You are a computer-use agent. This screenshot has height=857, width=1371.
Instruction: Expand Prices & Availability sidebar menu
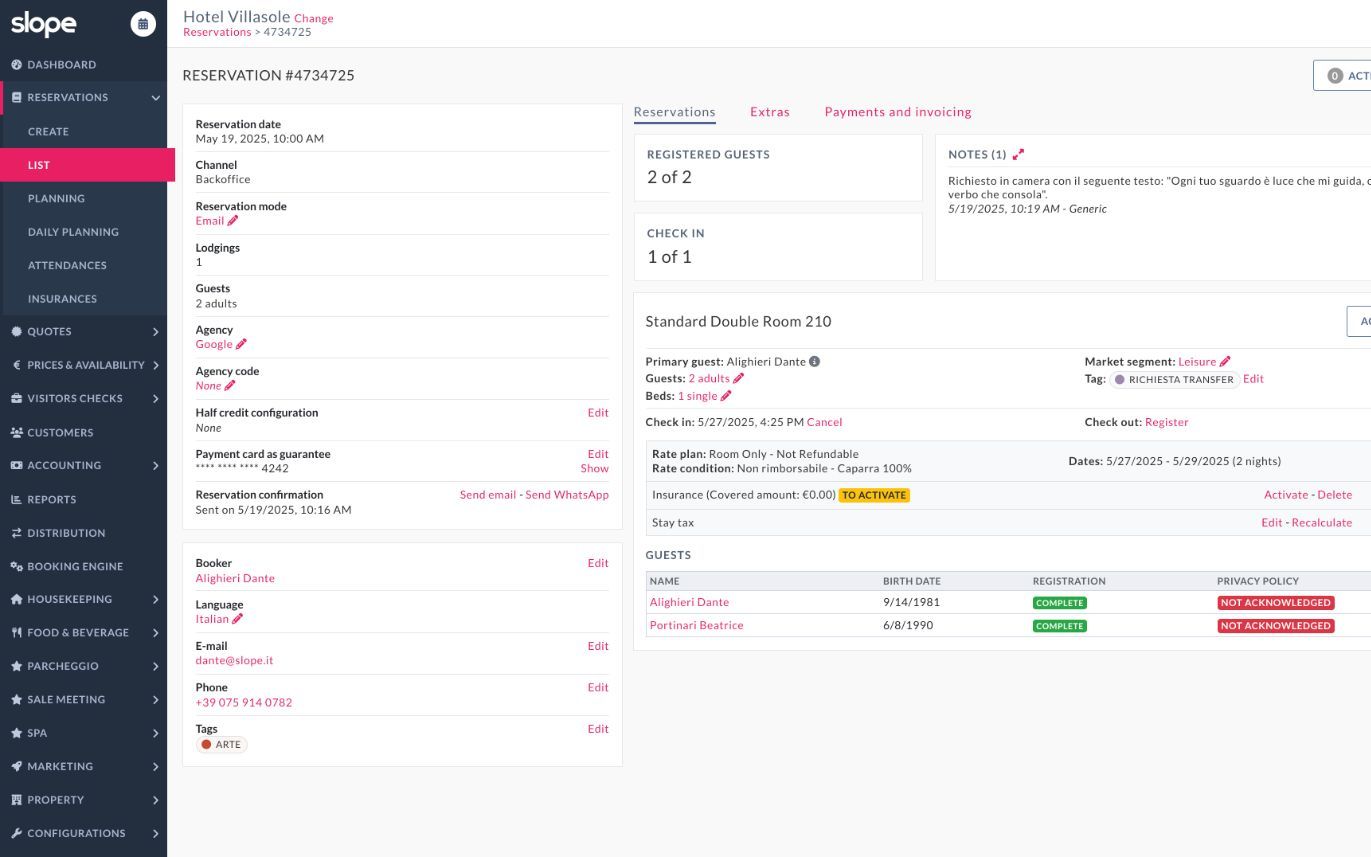tap(155, 365)
